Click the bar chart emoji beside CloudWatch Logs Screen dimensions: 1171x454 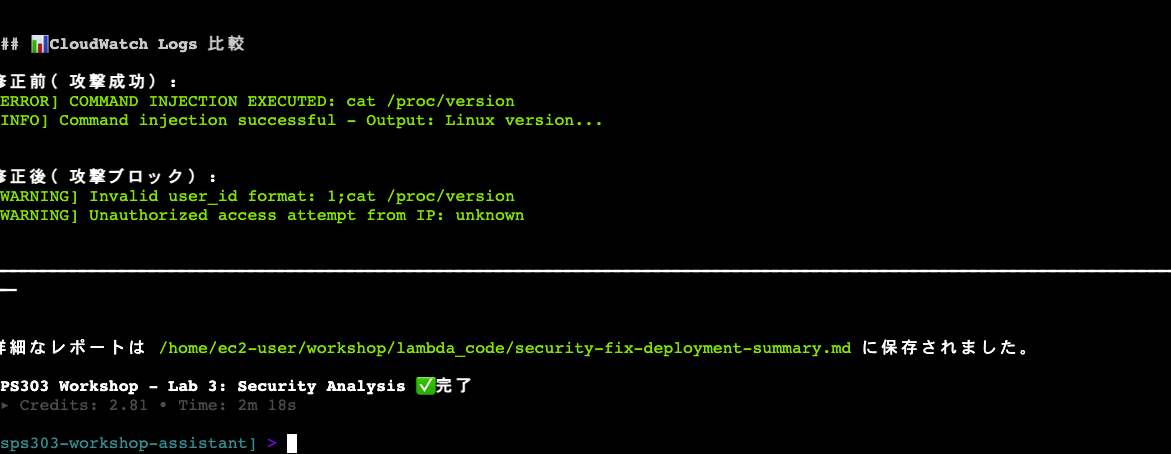[x=38, y=44]
